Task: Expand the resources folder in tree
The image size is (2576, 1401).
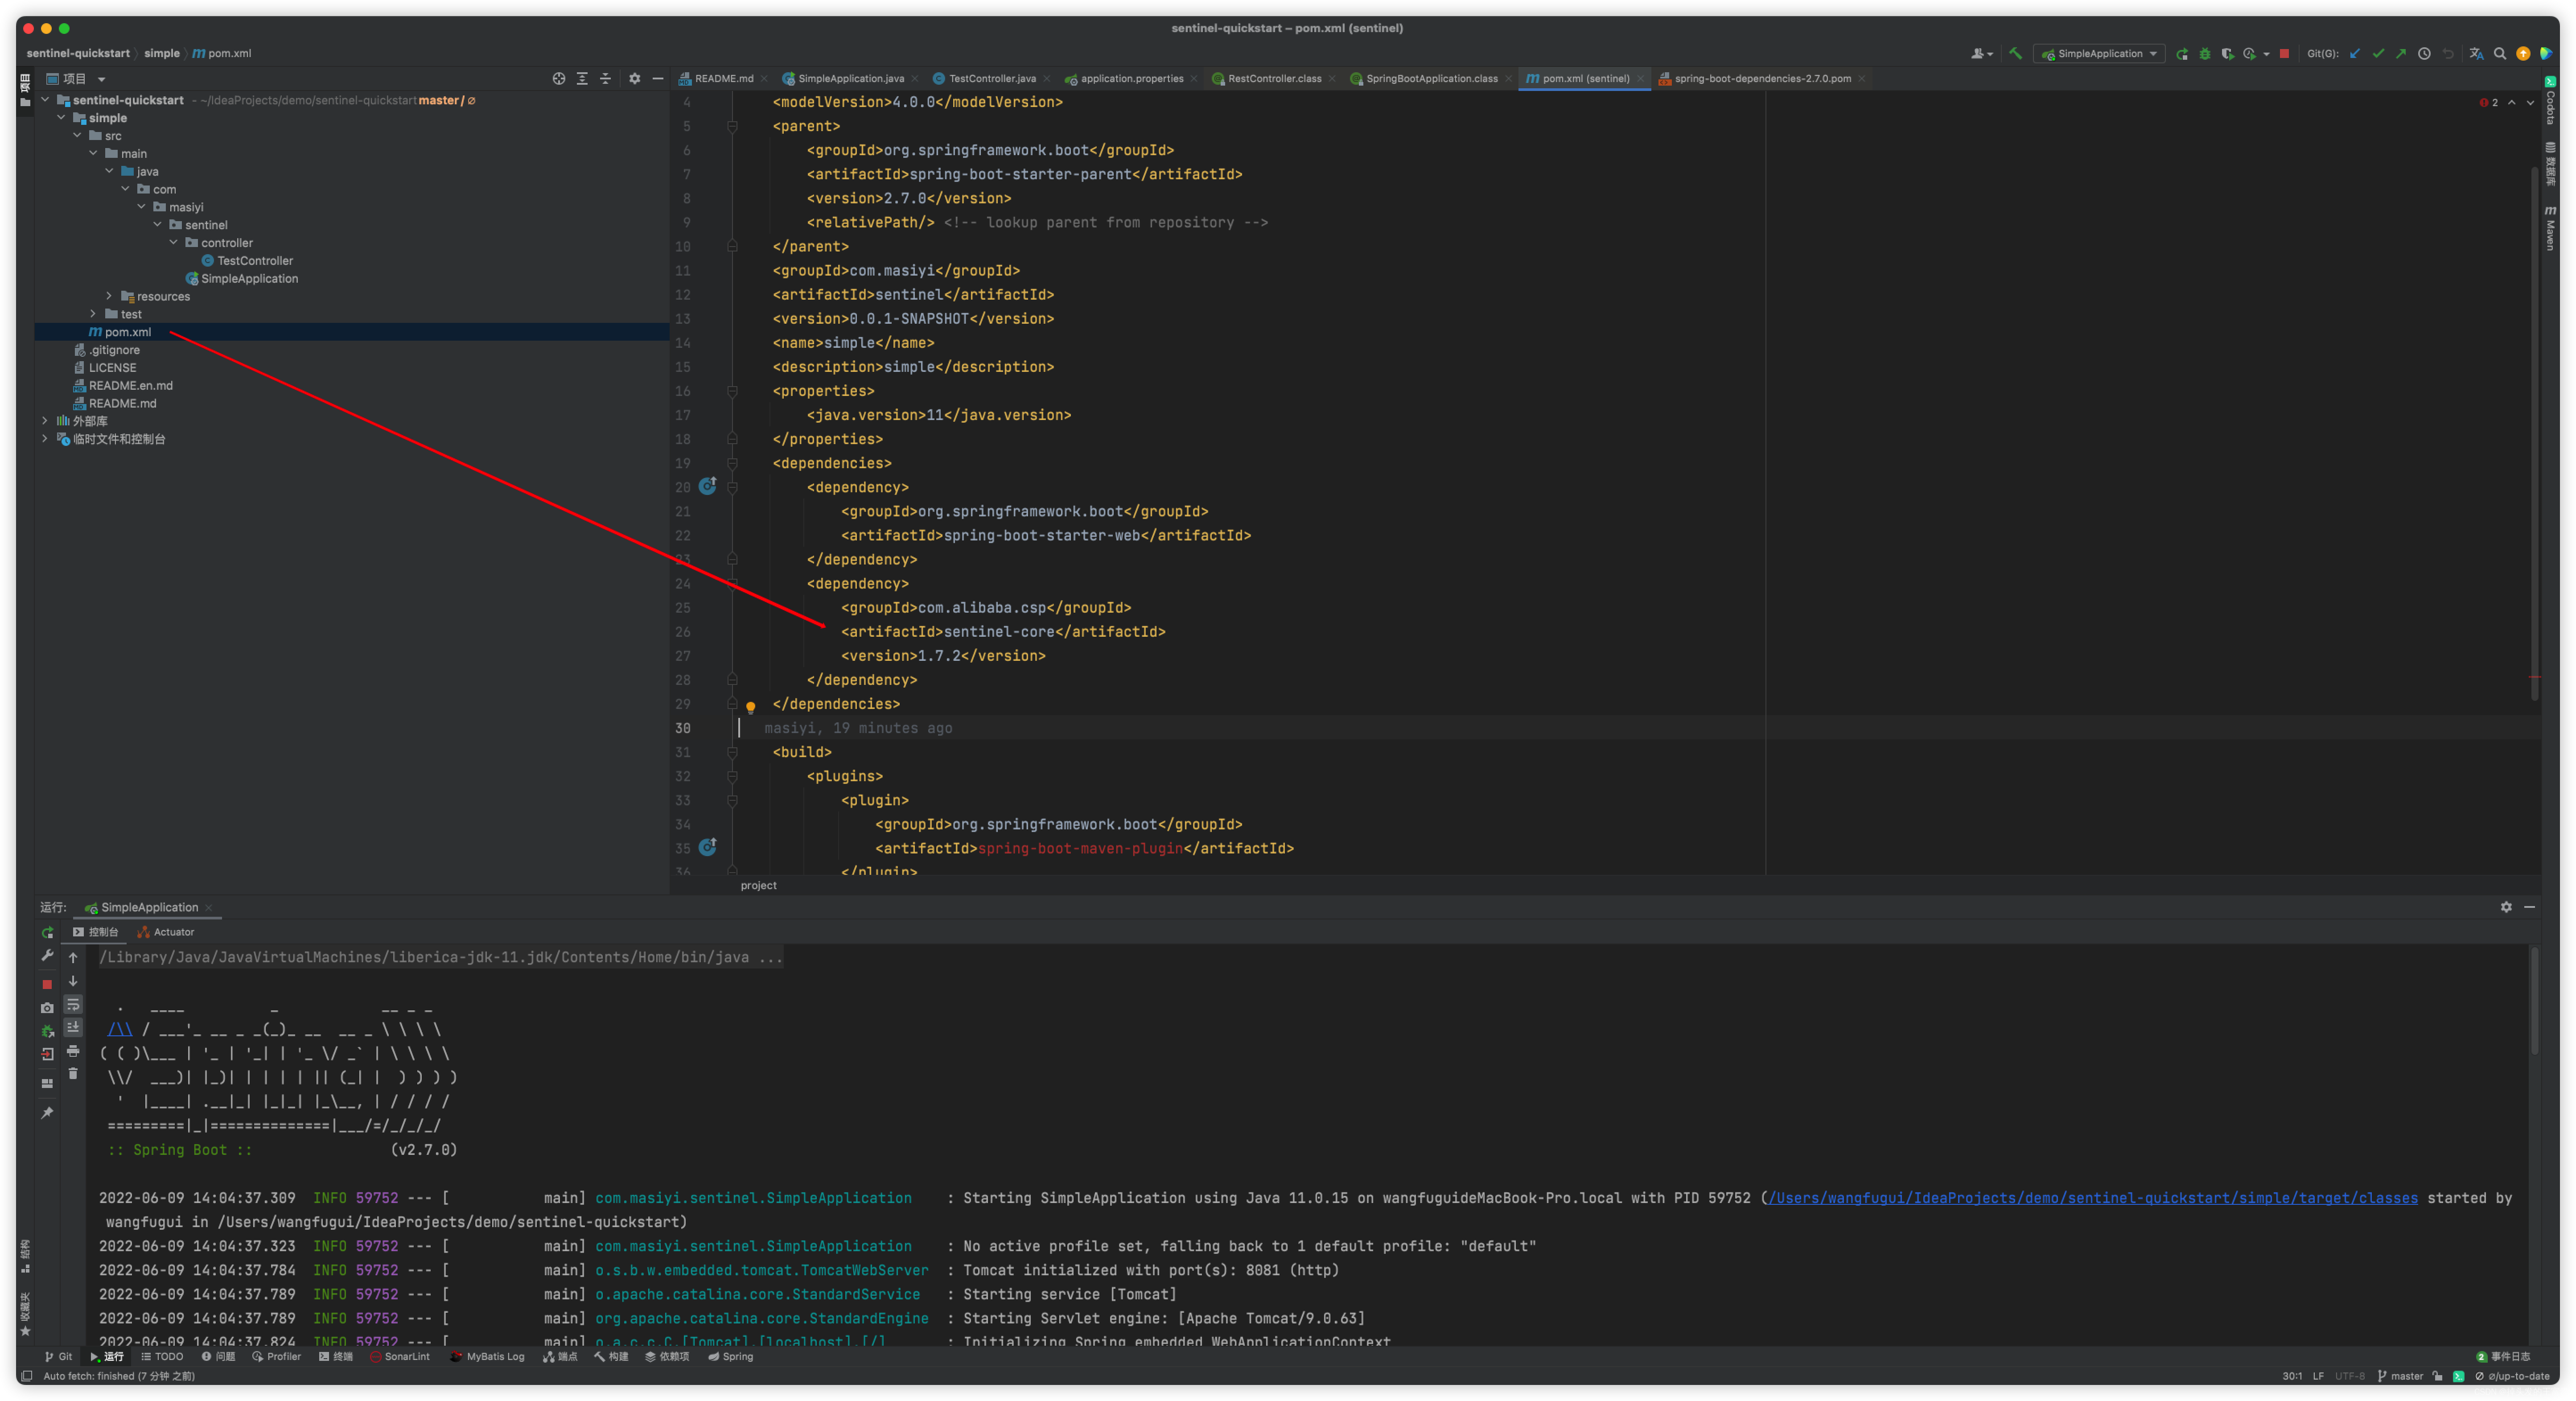Action: pos(109,296)
